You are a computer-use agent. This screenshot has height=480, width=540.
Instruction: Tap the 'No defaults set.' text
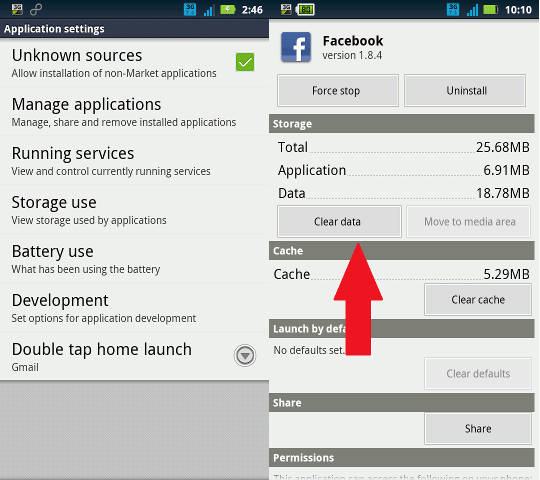(x=309, y=350)
